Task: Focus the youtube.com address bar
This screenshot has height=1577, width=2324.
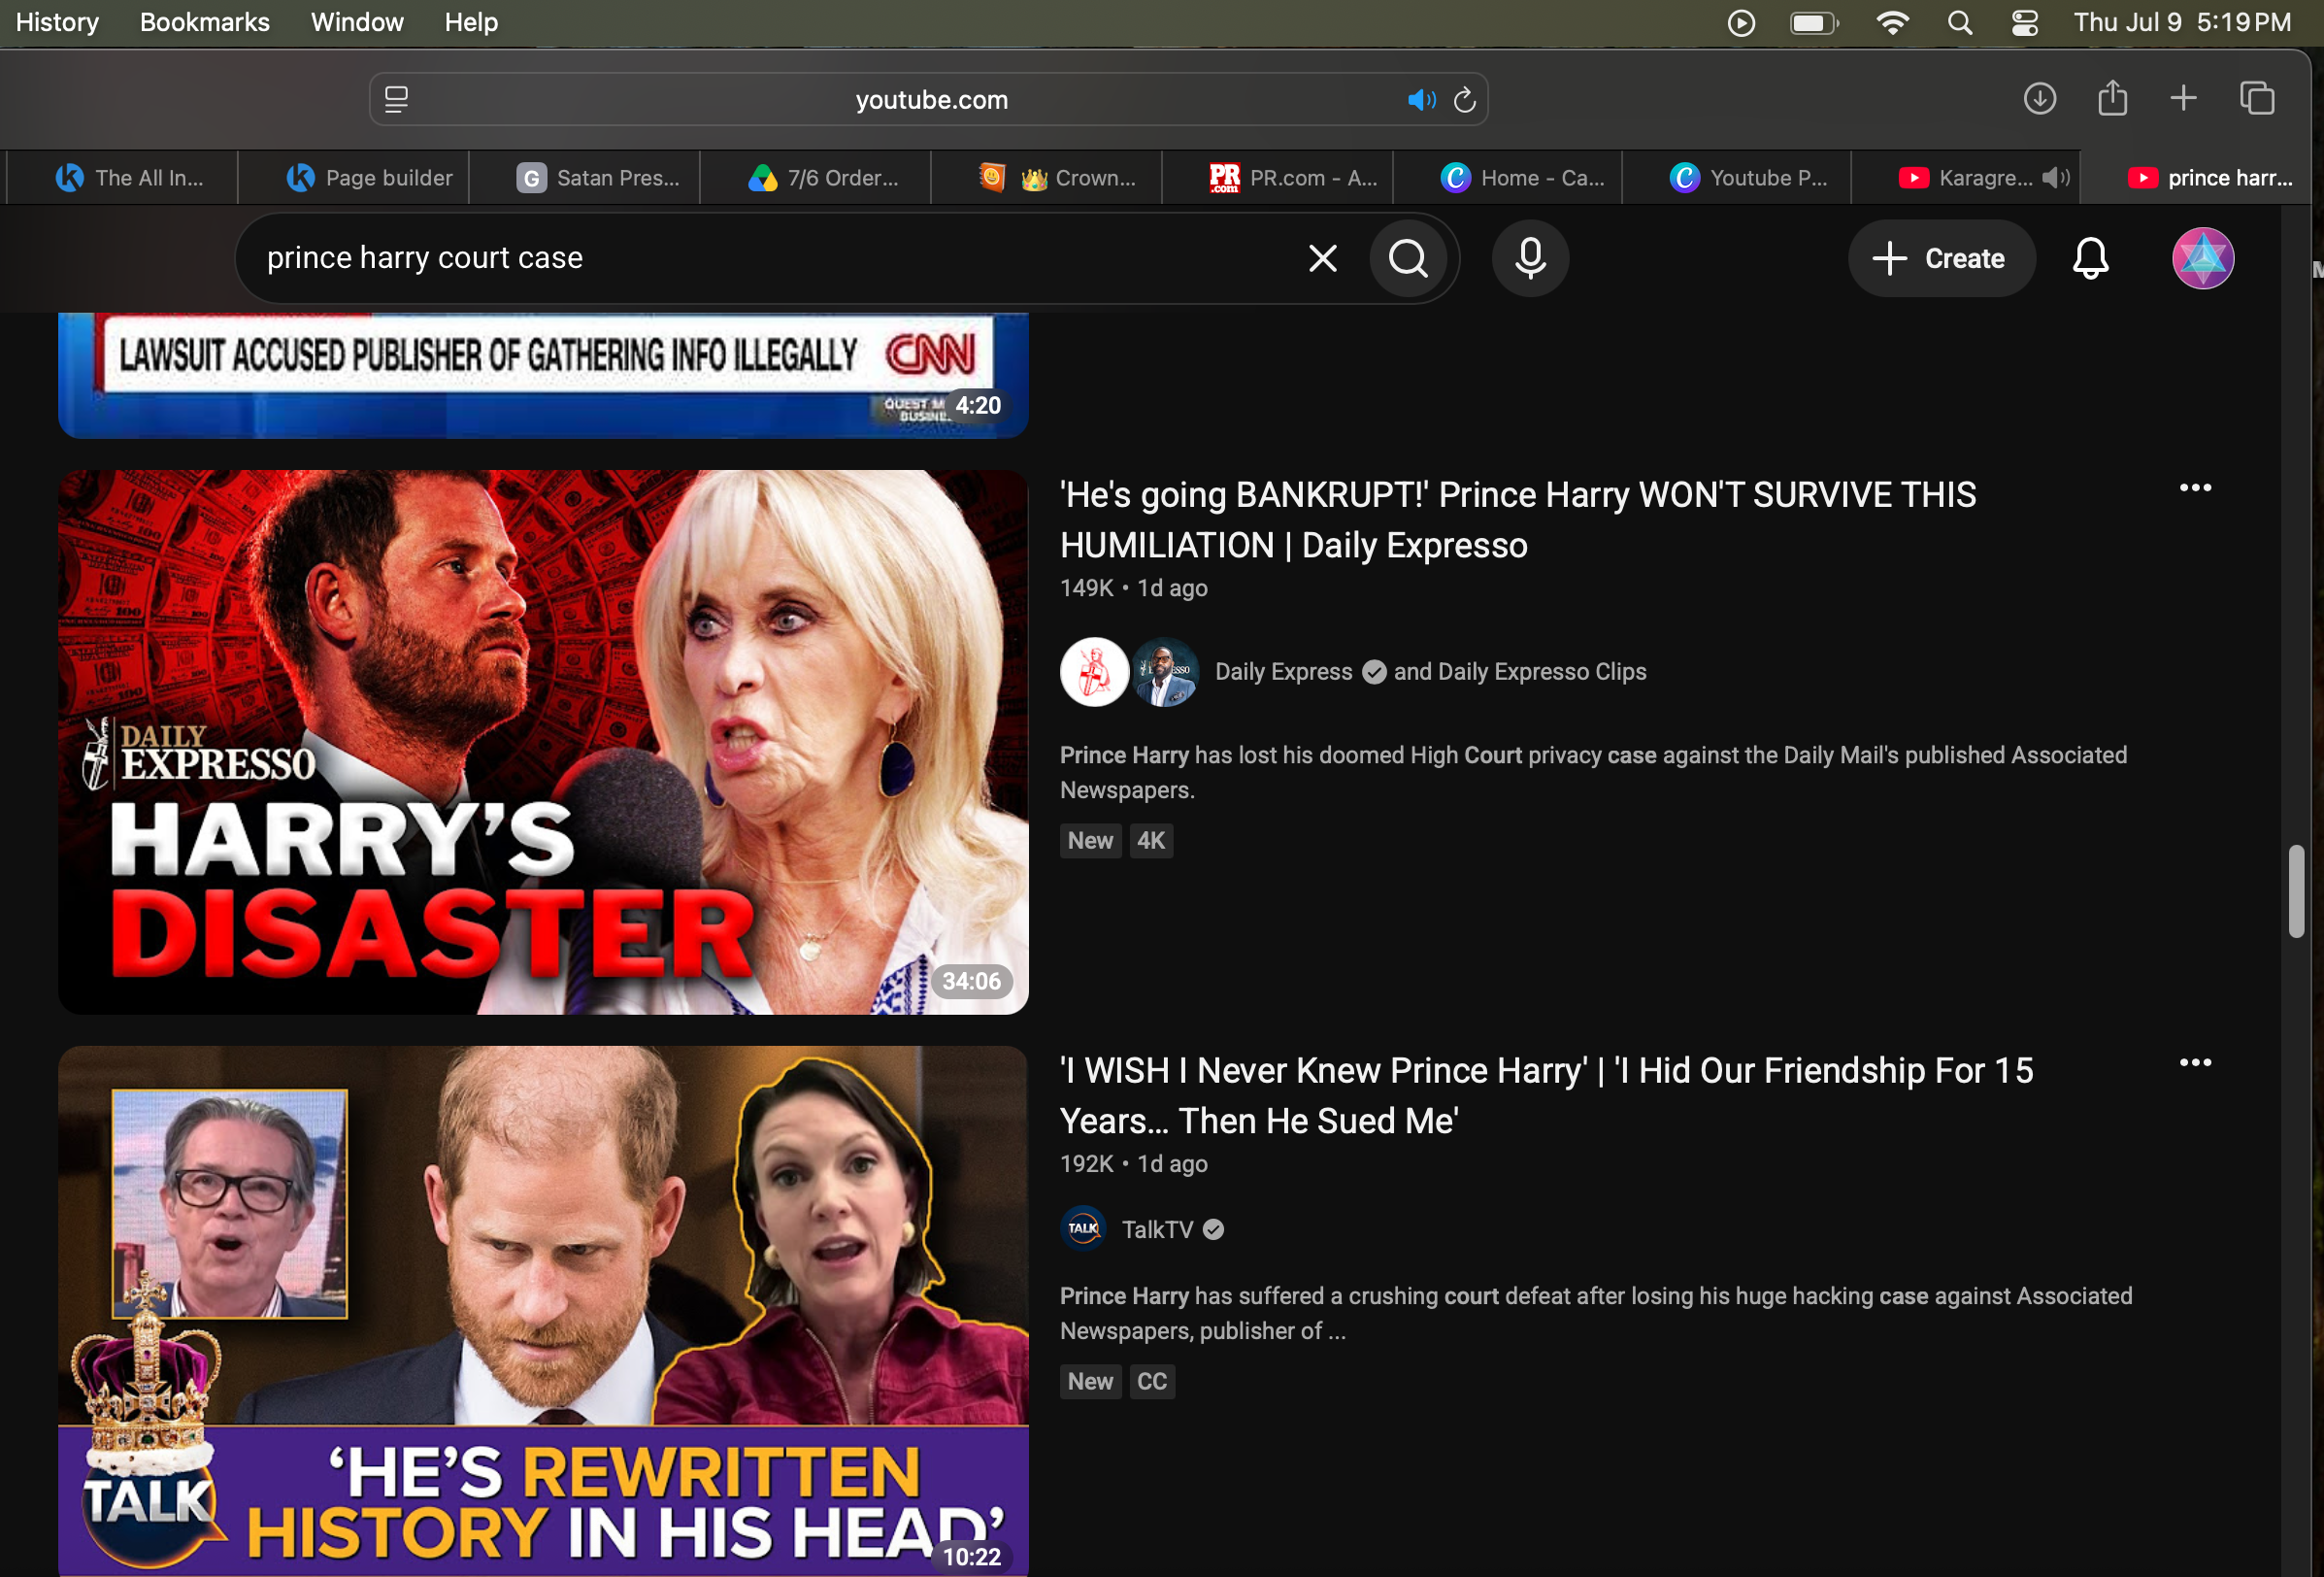Action: click(929, 99)
